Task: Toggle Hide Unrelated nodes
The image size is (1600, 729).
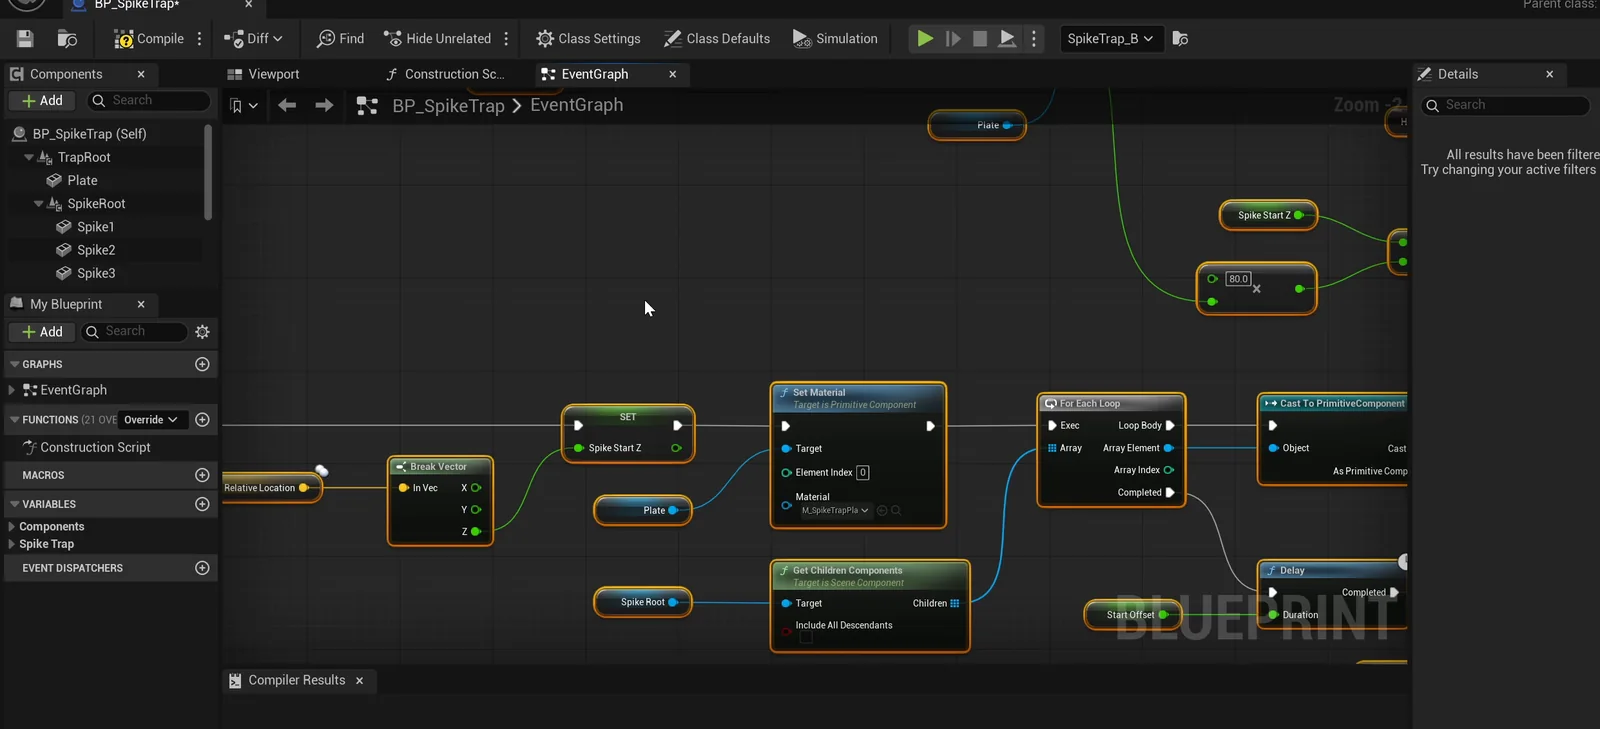Action: 438,39
